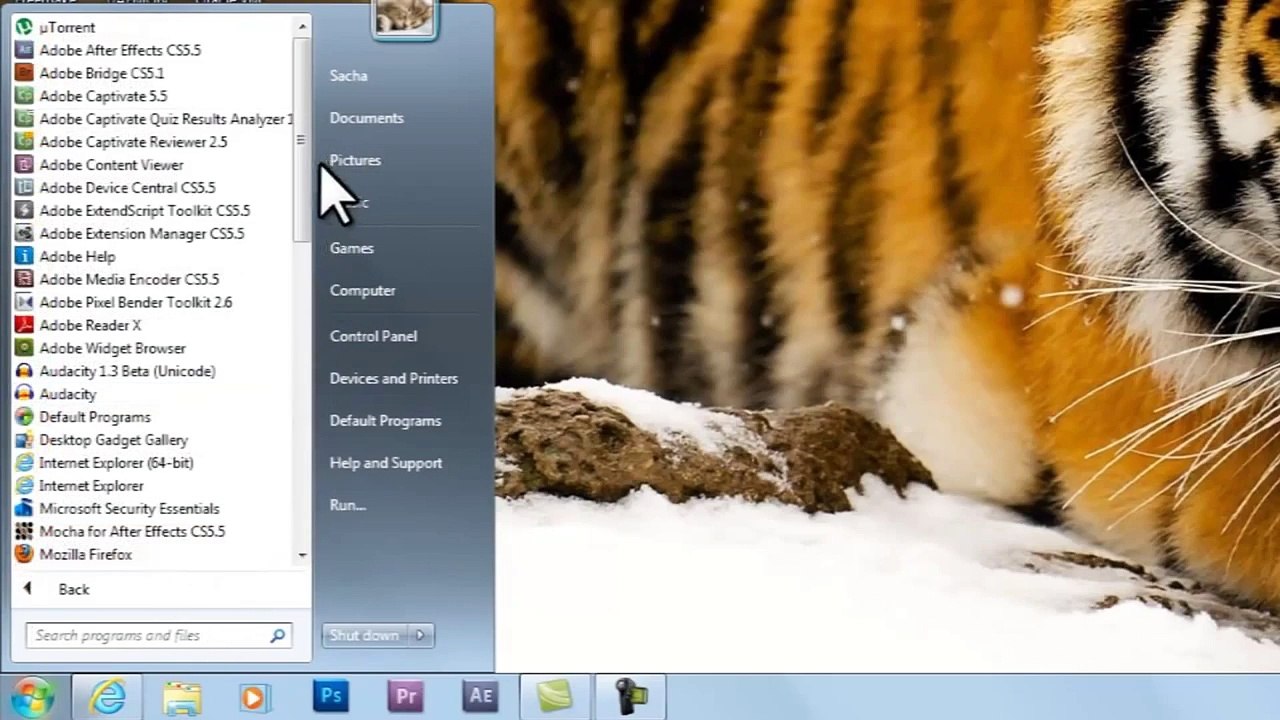Open Control Panel from the Start menu
This screenshot has height=720, width=1280.
click(374, 336)
